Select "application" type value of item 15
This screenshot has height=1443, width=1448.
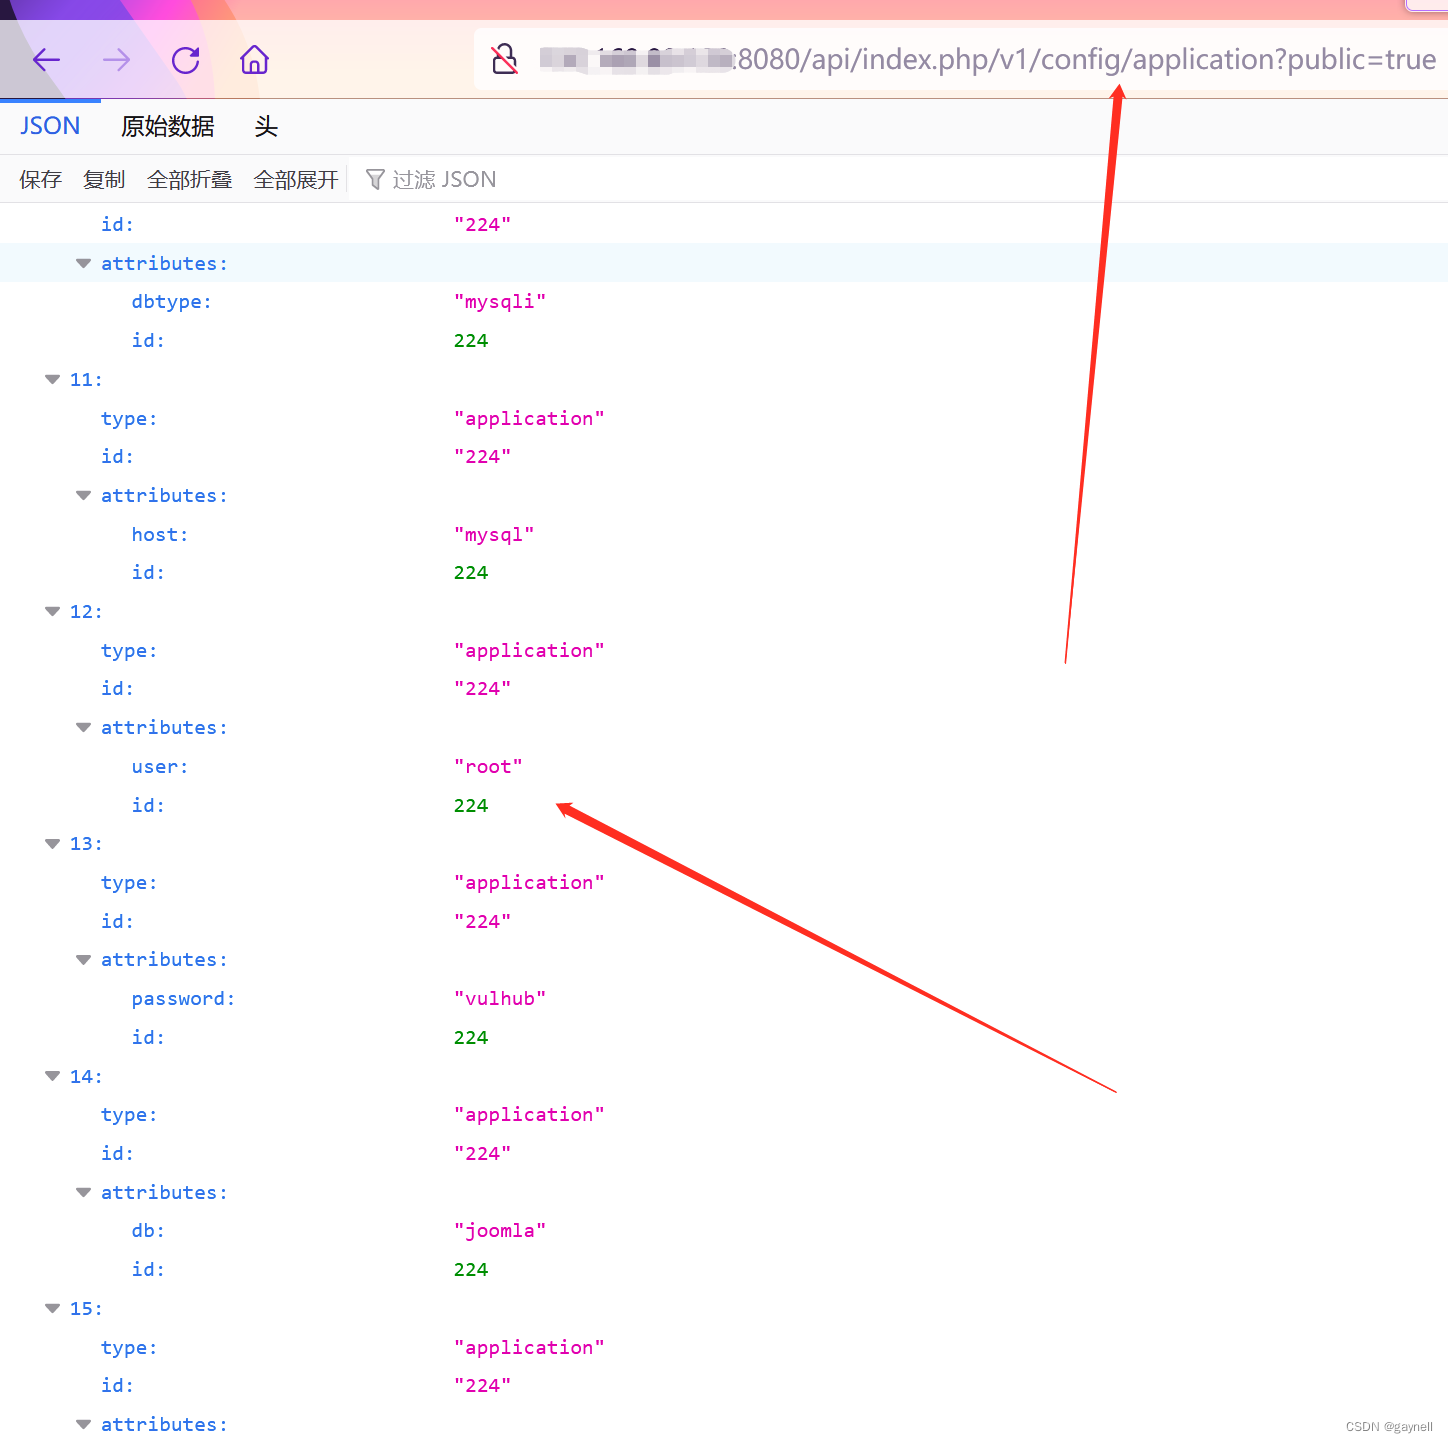click(529, 1347)
